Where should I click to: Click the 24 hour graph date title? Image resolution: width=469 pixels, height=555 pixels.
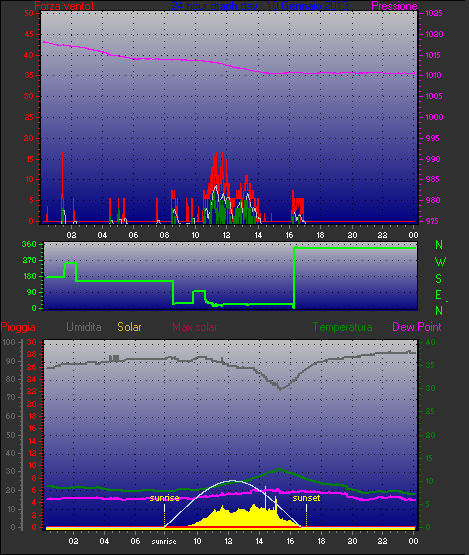tap(260, 6)
